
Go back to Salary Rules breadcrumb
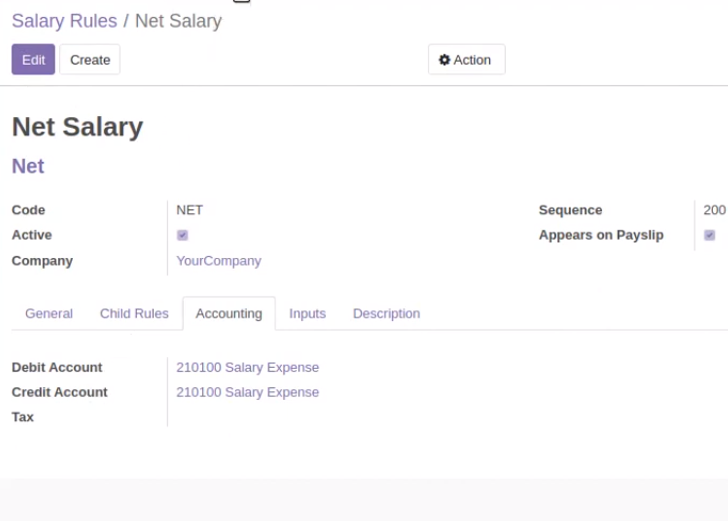tap(65, 21)
